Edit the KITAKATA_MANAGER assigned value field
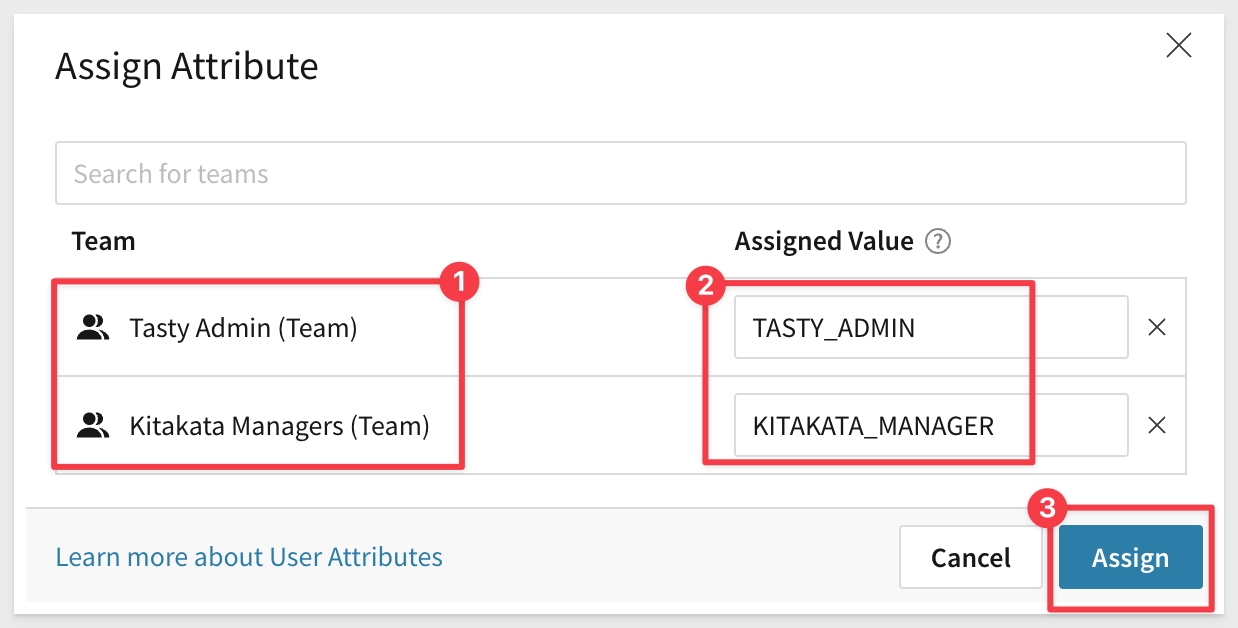This screenshot has height=628, width=1238. 930,426
